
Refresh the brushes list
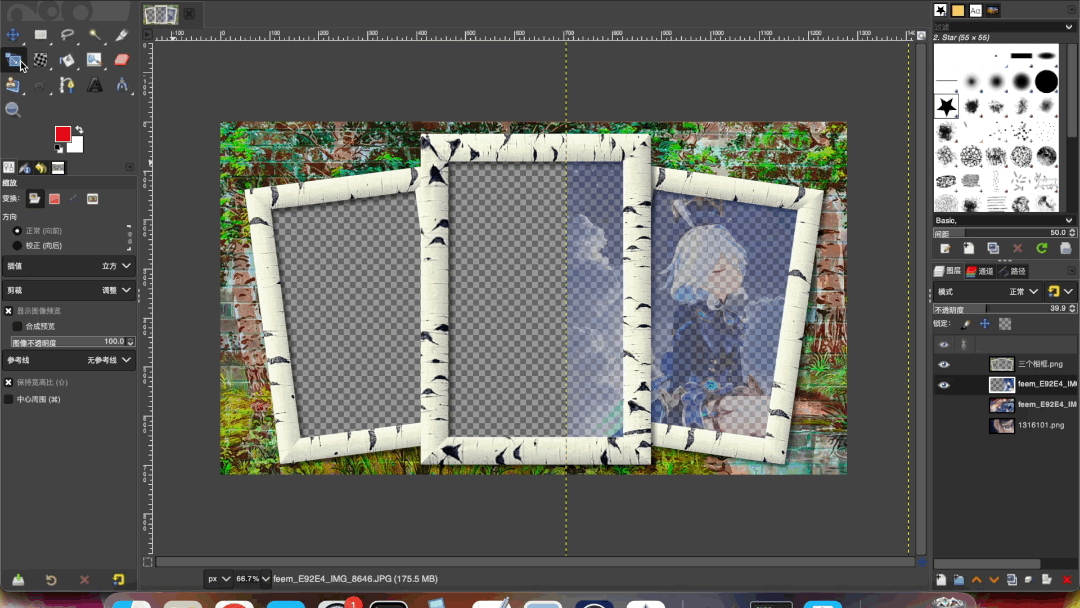click(x=1041, y=249)
